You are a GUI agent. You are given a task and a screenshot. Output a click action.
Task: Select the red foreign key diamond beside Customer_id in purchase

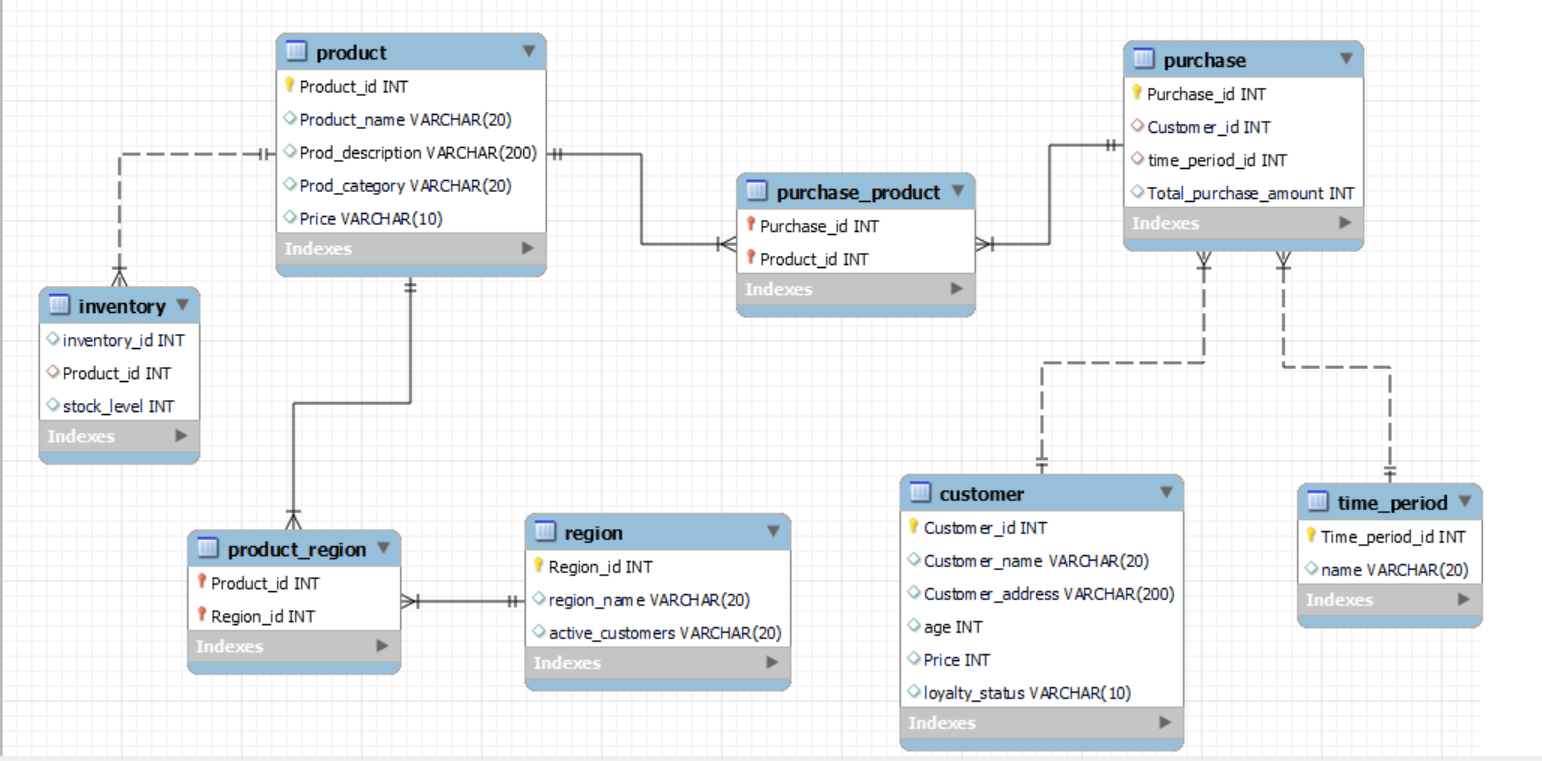click(x=1138, y=127)
